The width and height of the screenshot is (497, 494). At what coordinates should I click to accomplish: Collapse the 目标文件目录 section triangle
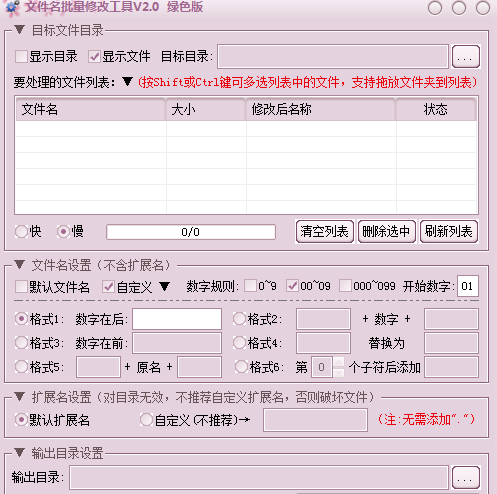tap(20, 30)
